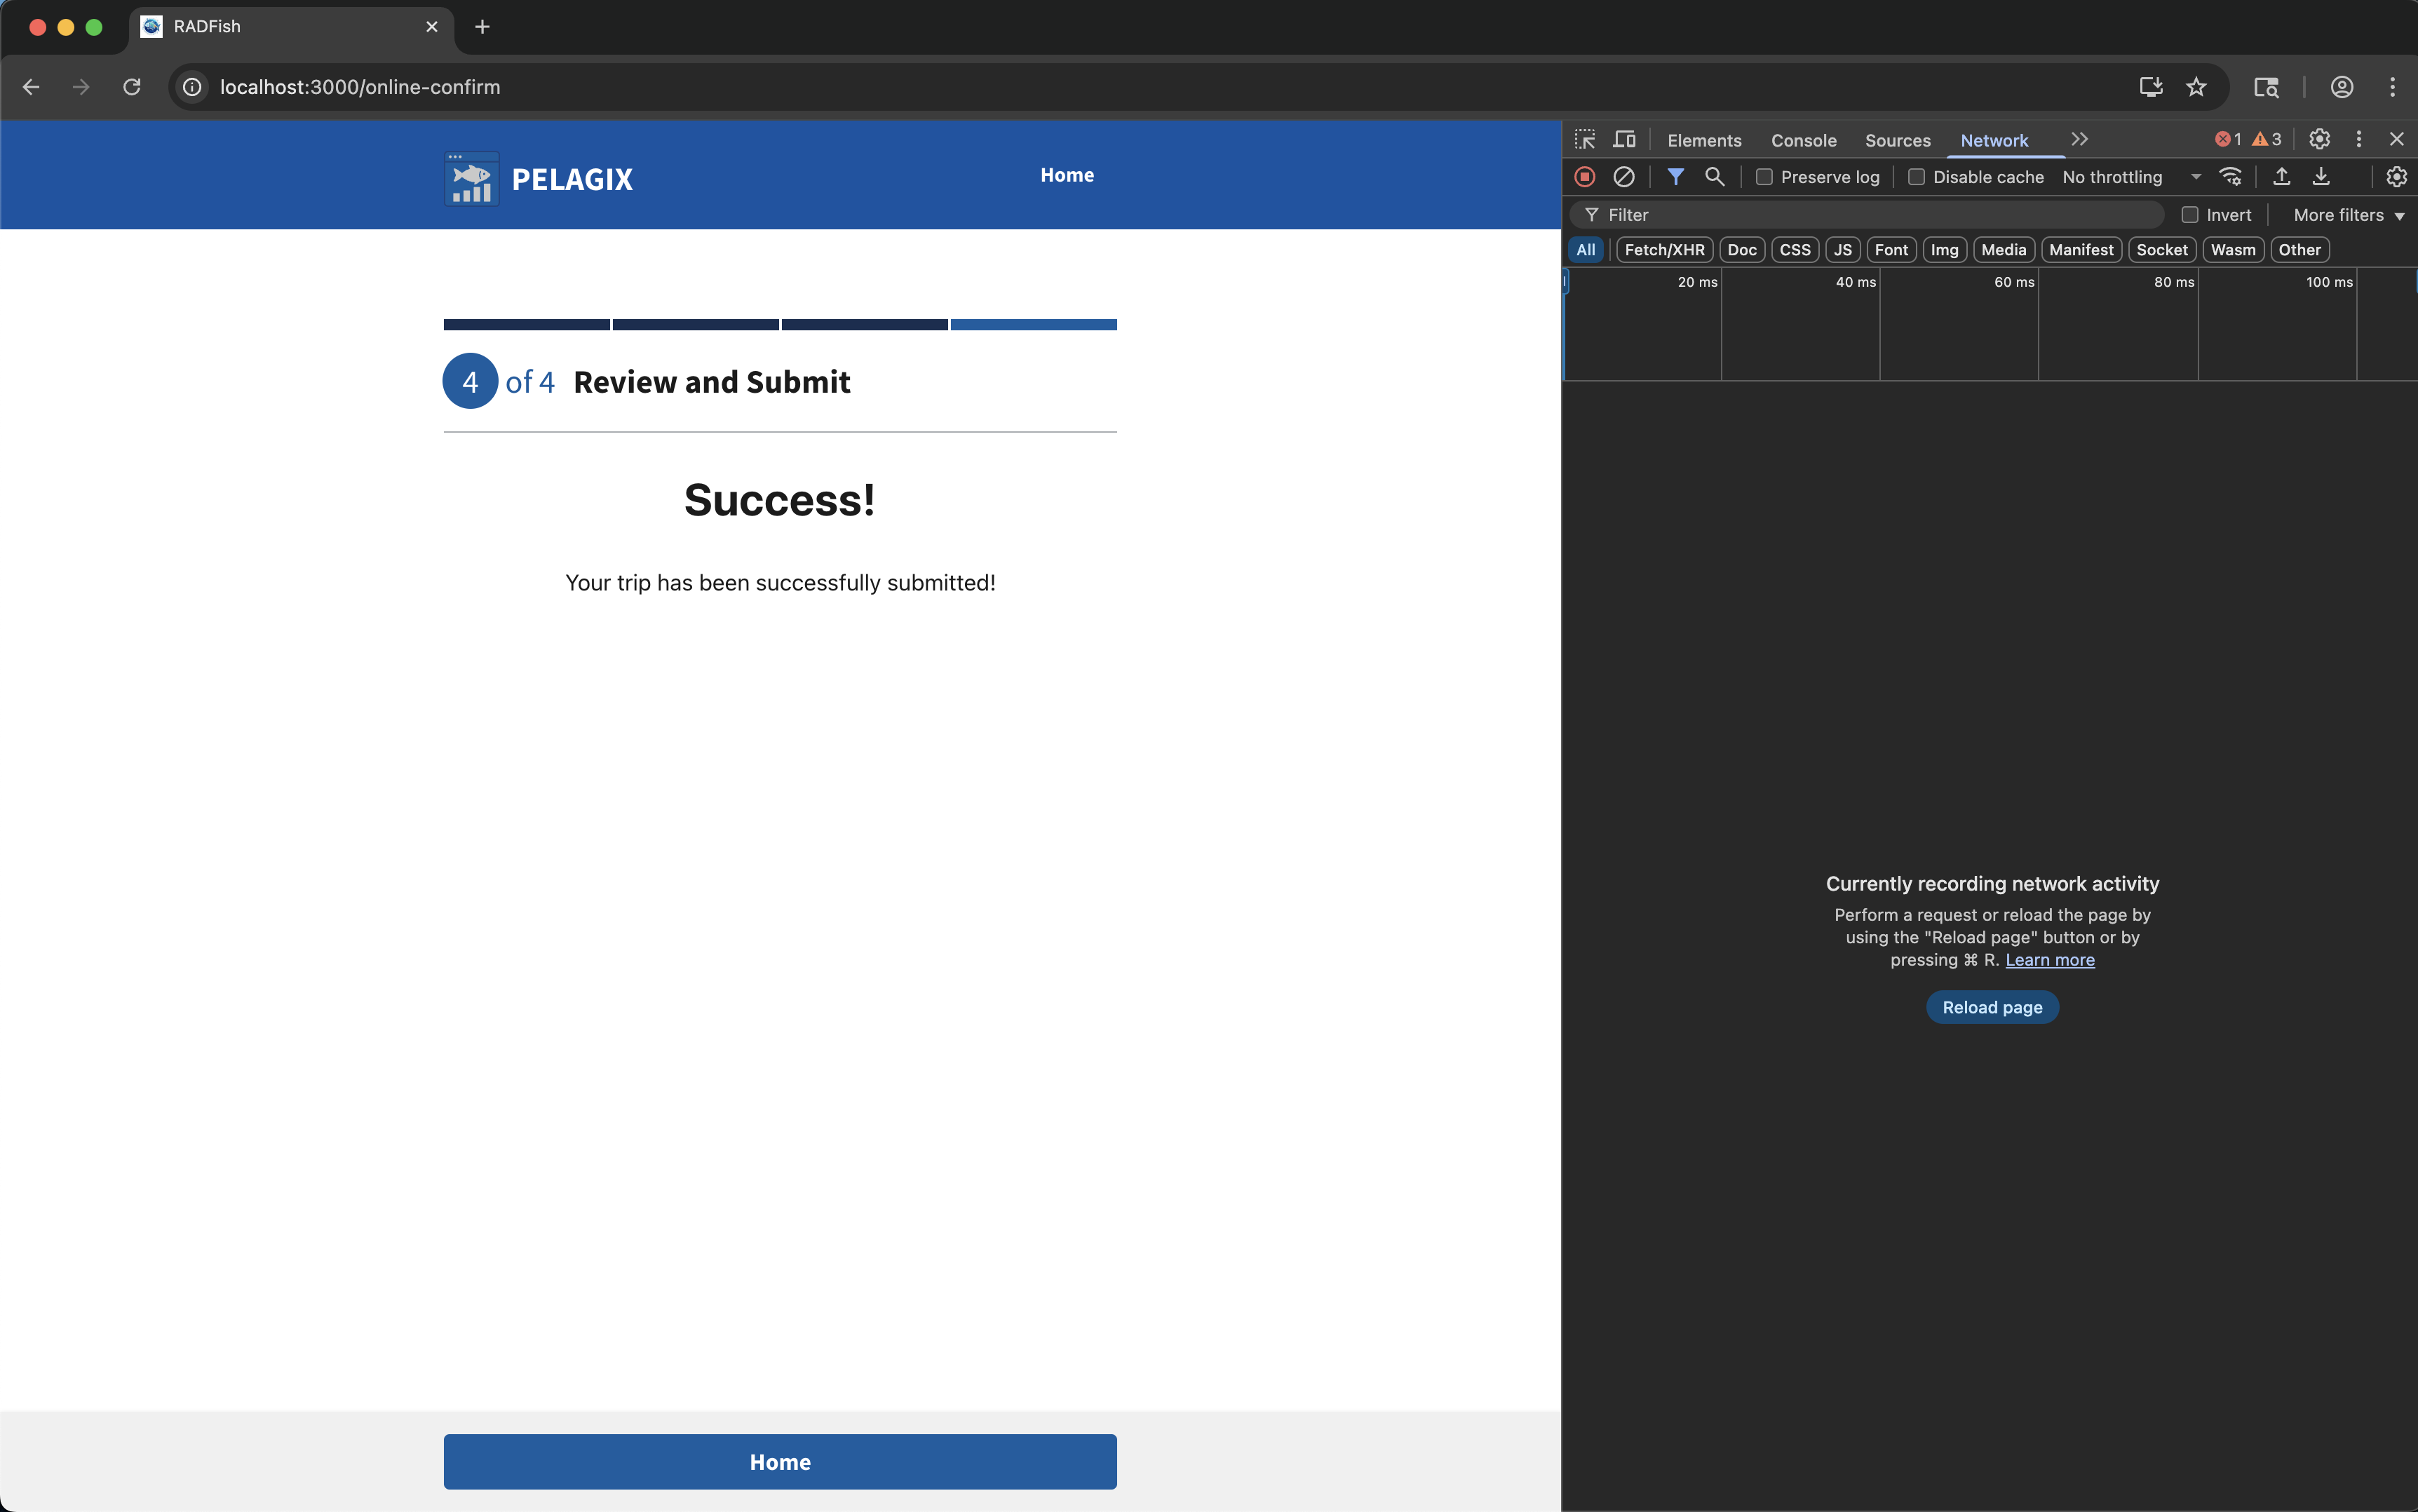Filter requests by Manifest type
This screenshot has width=2418, height=1512.
[2081, 250]
